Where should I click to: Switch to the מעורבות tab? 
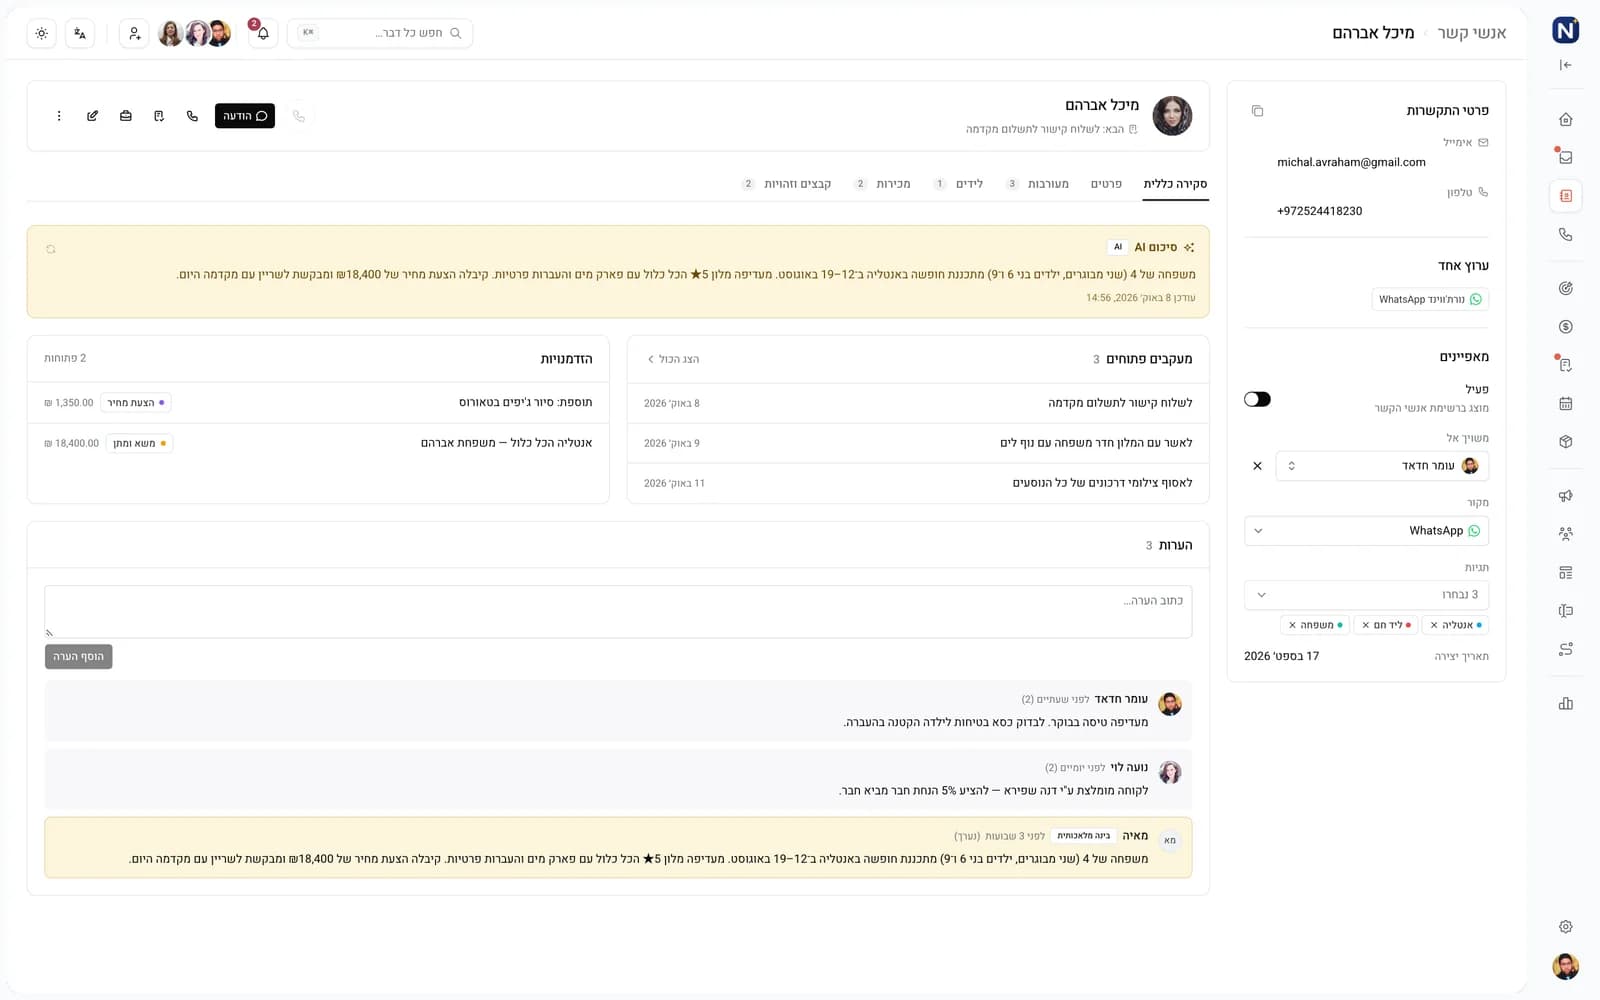1038,184
